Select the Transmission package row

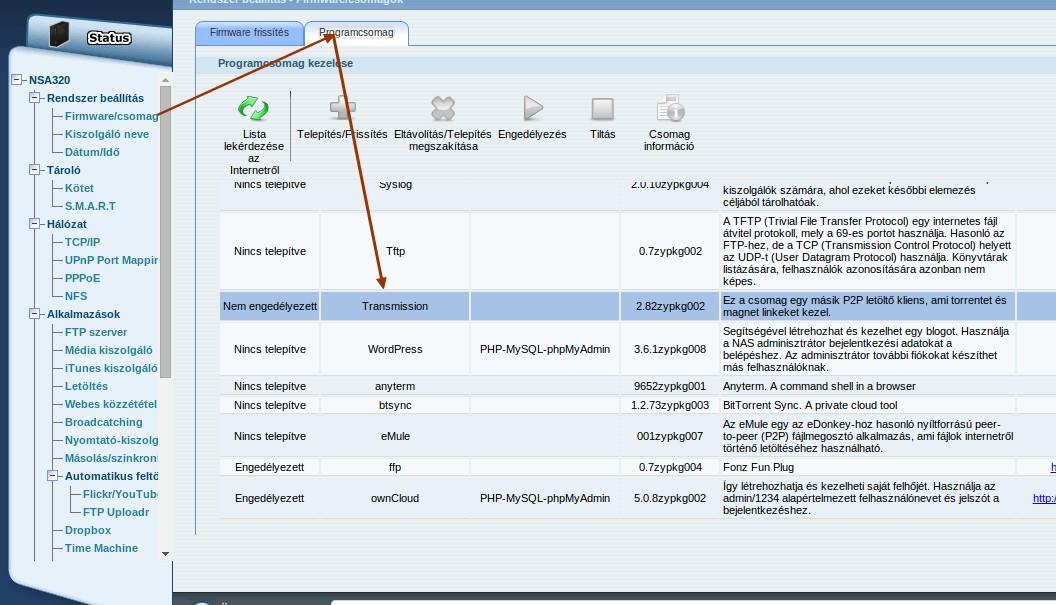pos(638,306)
